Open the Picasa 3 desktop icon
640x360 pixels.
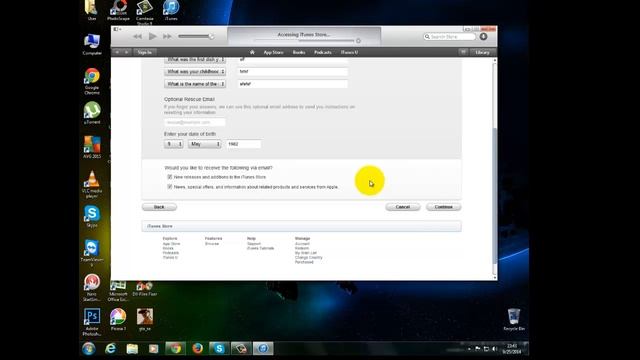pos(118,320)
